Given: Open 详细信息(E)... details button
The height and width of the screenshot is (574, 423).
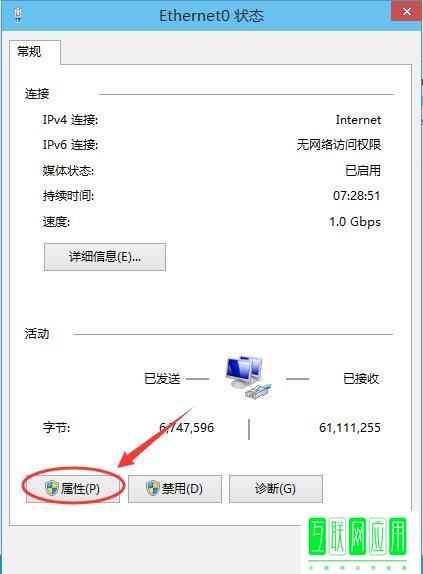Looking at the screenshot, I should click(x=105, y=257).
